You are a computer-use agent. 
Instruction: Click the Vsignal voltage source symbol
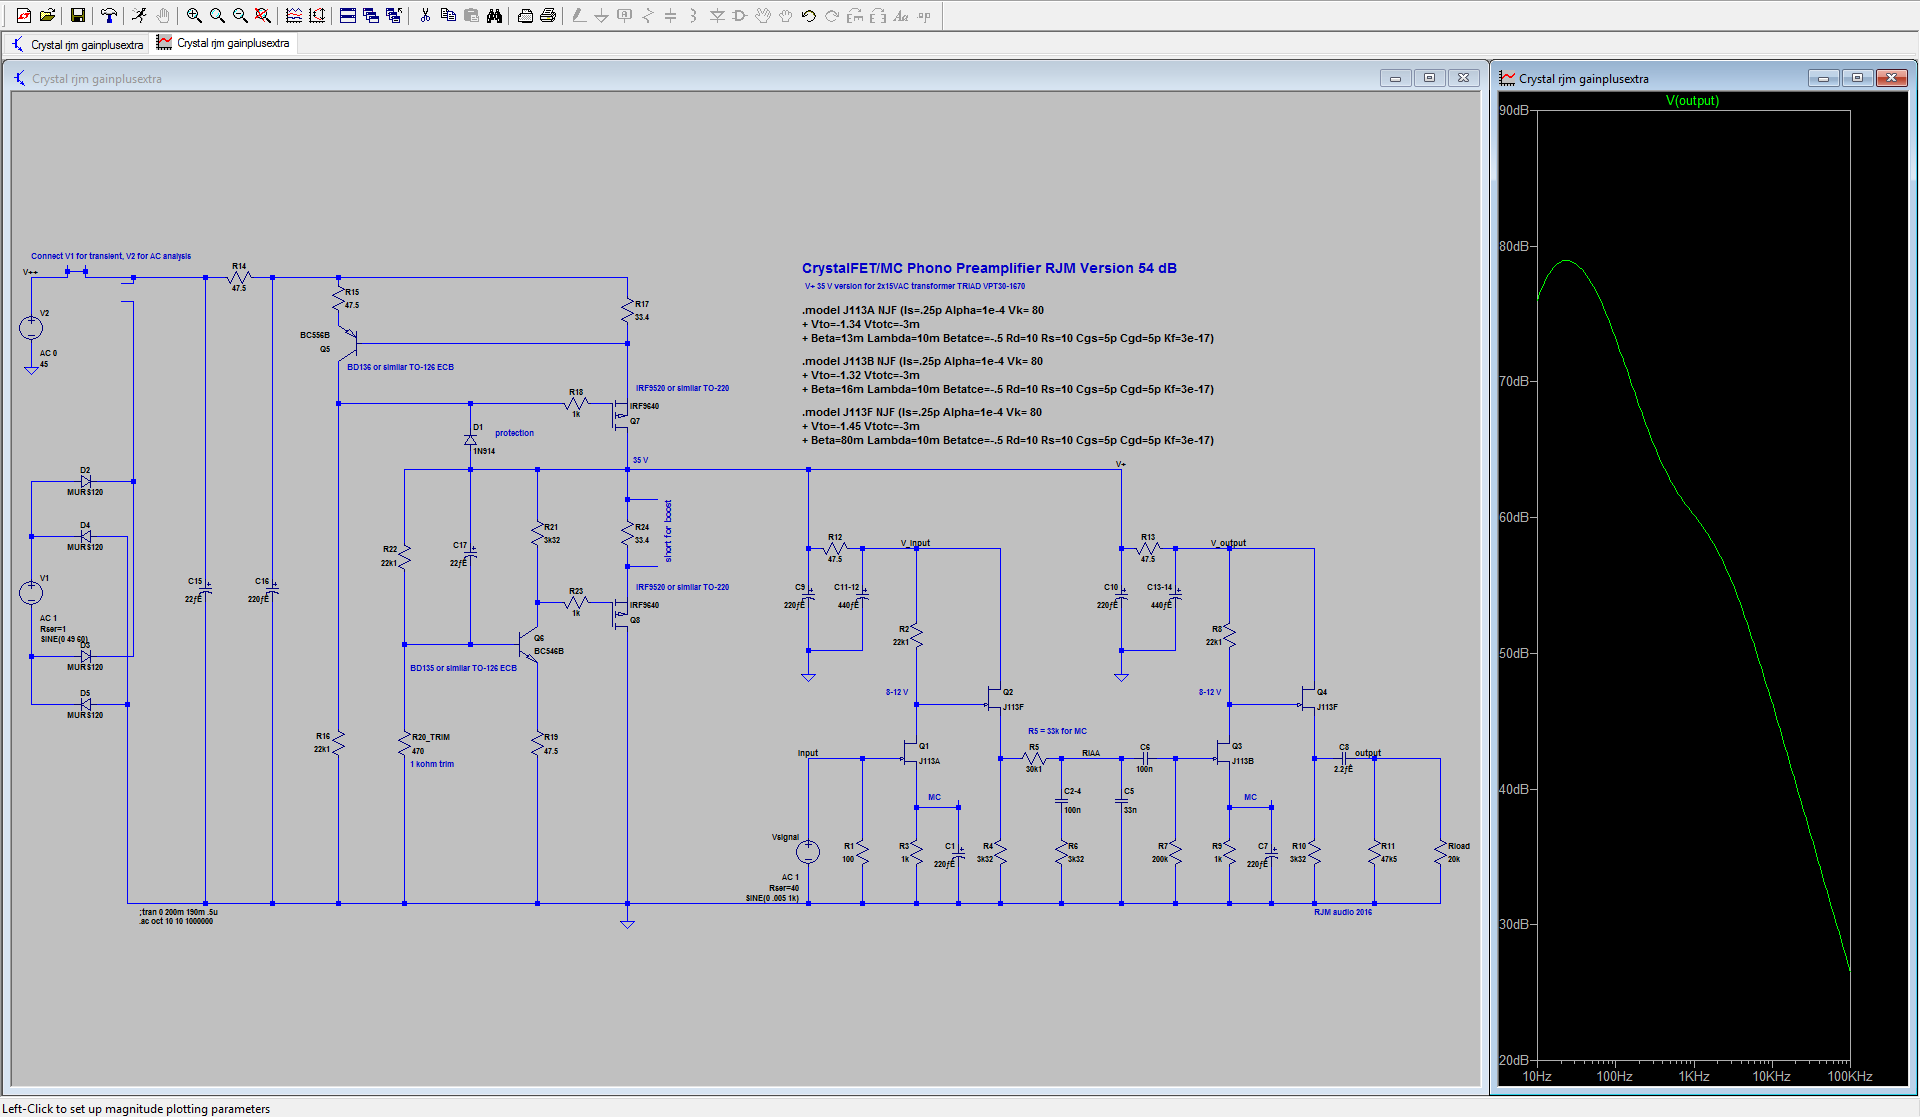(x=808, y=852)
